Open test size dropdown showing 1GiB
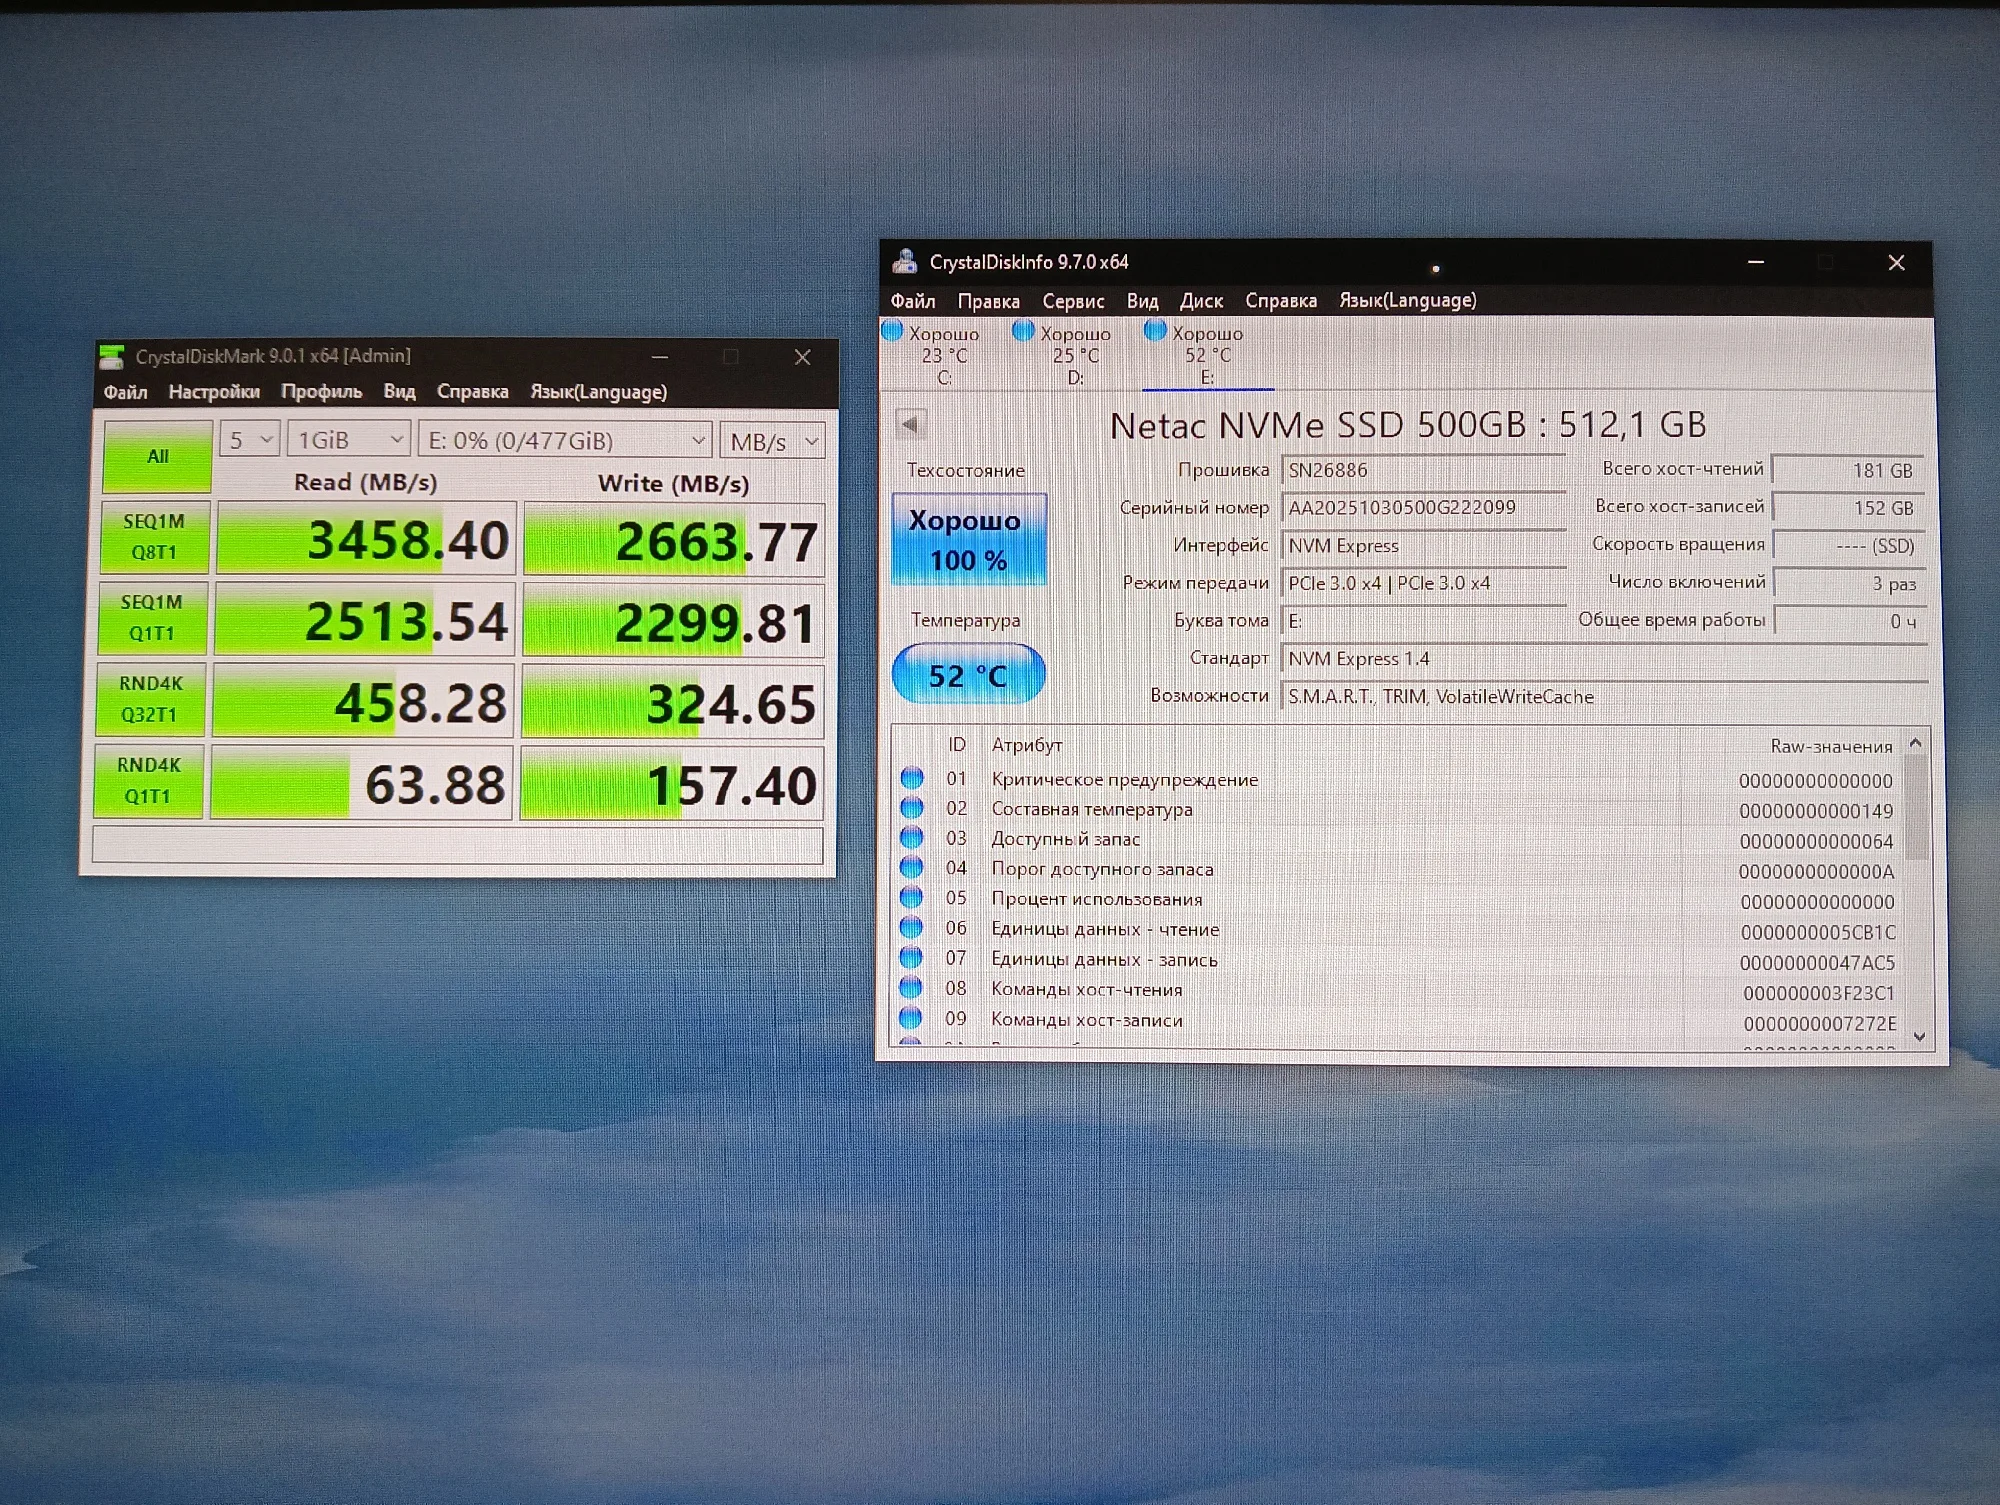 (349, 440)
